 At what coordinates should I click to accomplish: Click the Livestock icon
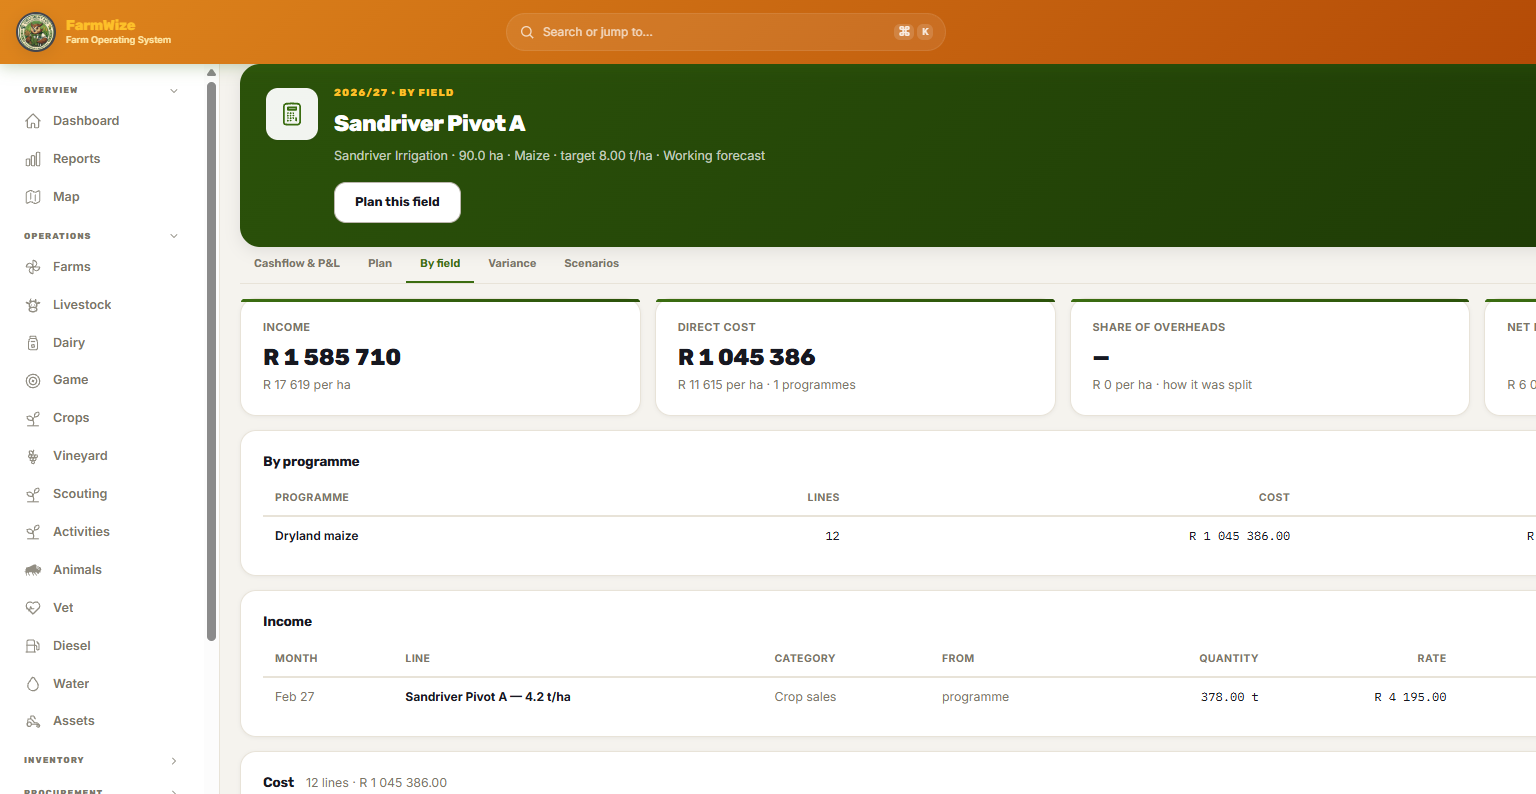click(33, 305)
